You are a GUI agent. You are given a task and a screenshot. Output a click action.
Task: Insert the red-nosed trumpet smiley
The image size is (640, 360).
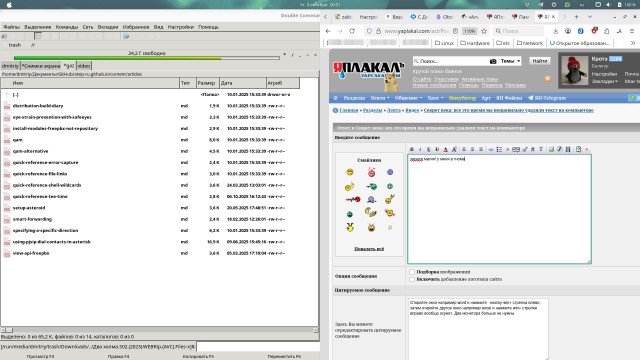pyautogui.click(x=353, y=199)
